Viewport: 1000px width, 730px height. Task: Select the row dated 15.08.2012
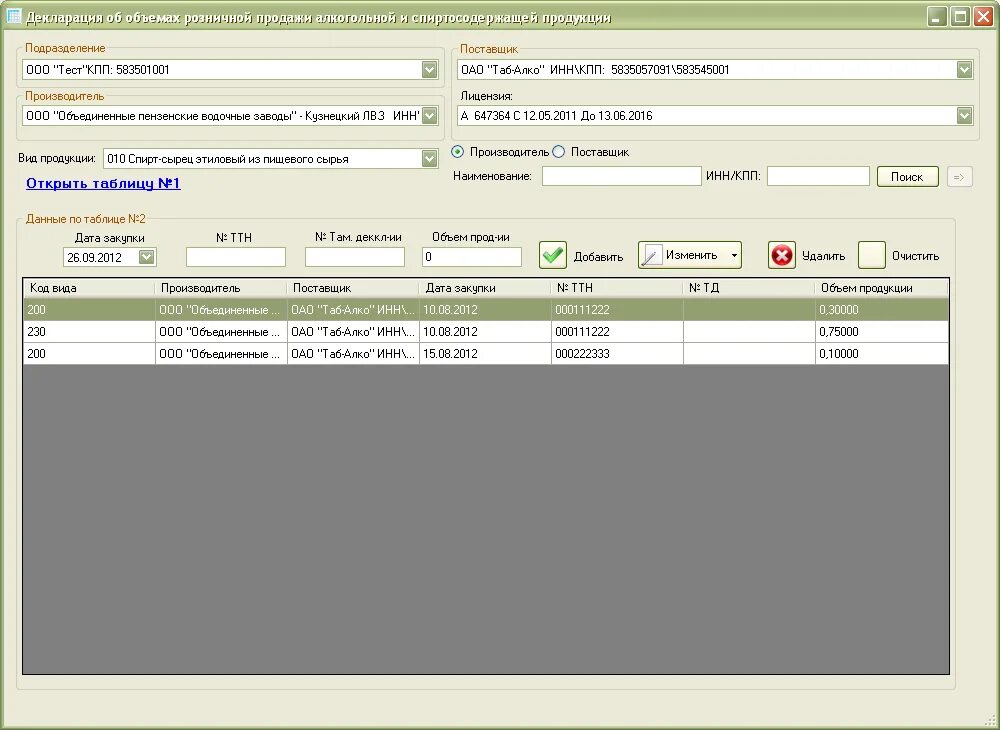pos(486,354)
